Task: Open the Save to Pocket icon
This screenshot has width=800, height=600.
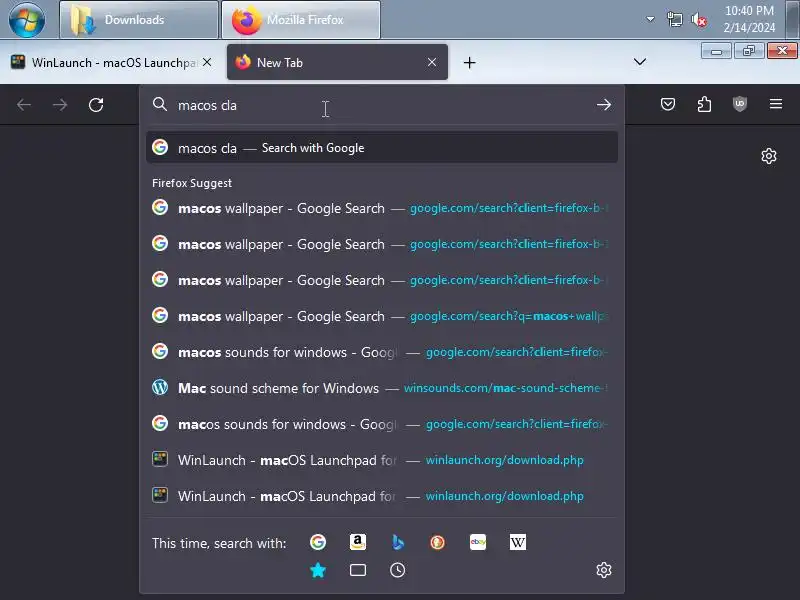Action: [668, 105]
